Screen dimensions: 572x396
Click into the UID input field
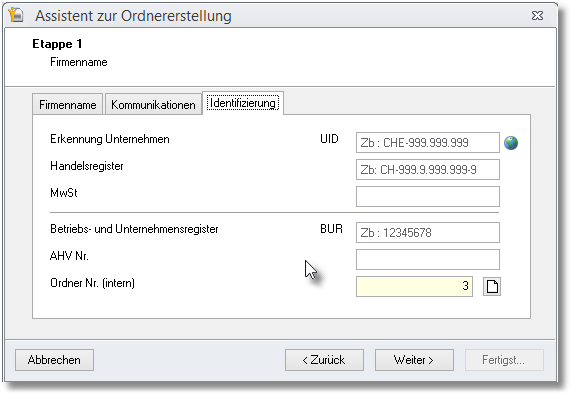click(x=428, y=143)
